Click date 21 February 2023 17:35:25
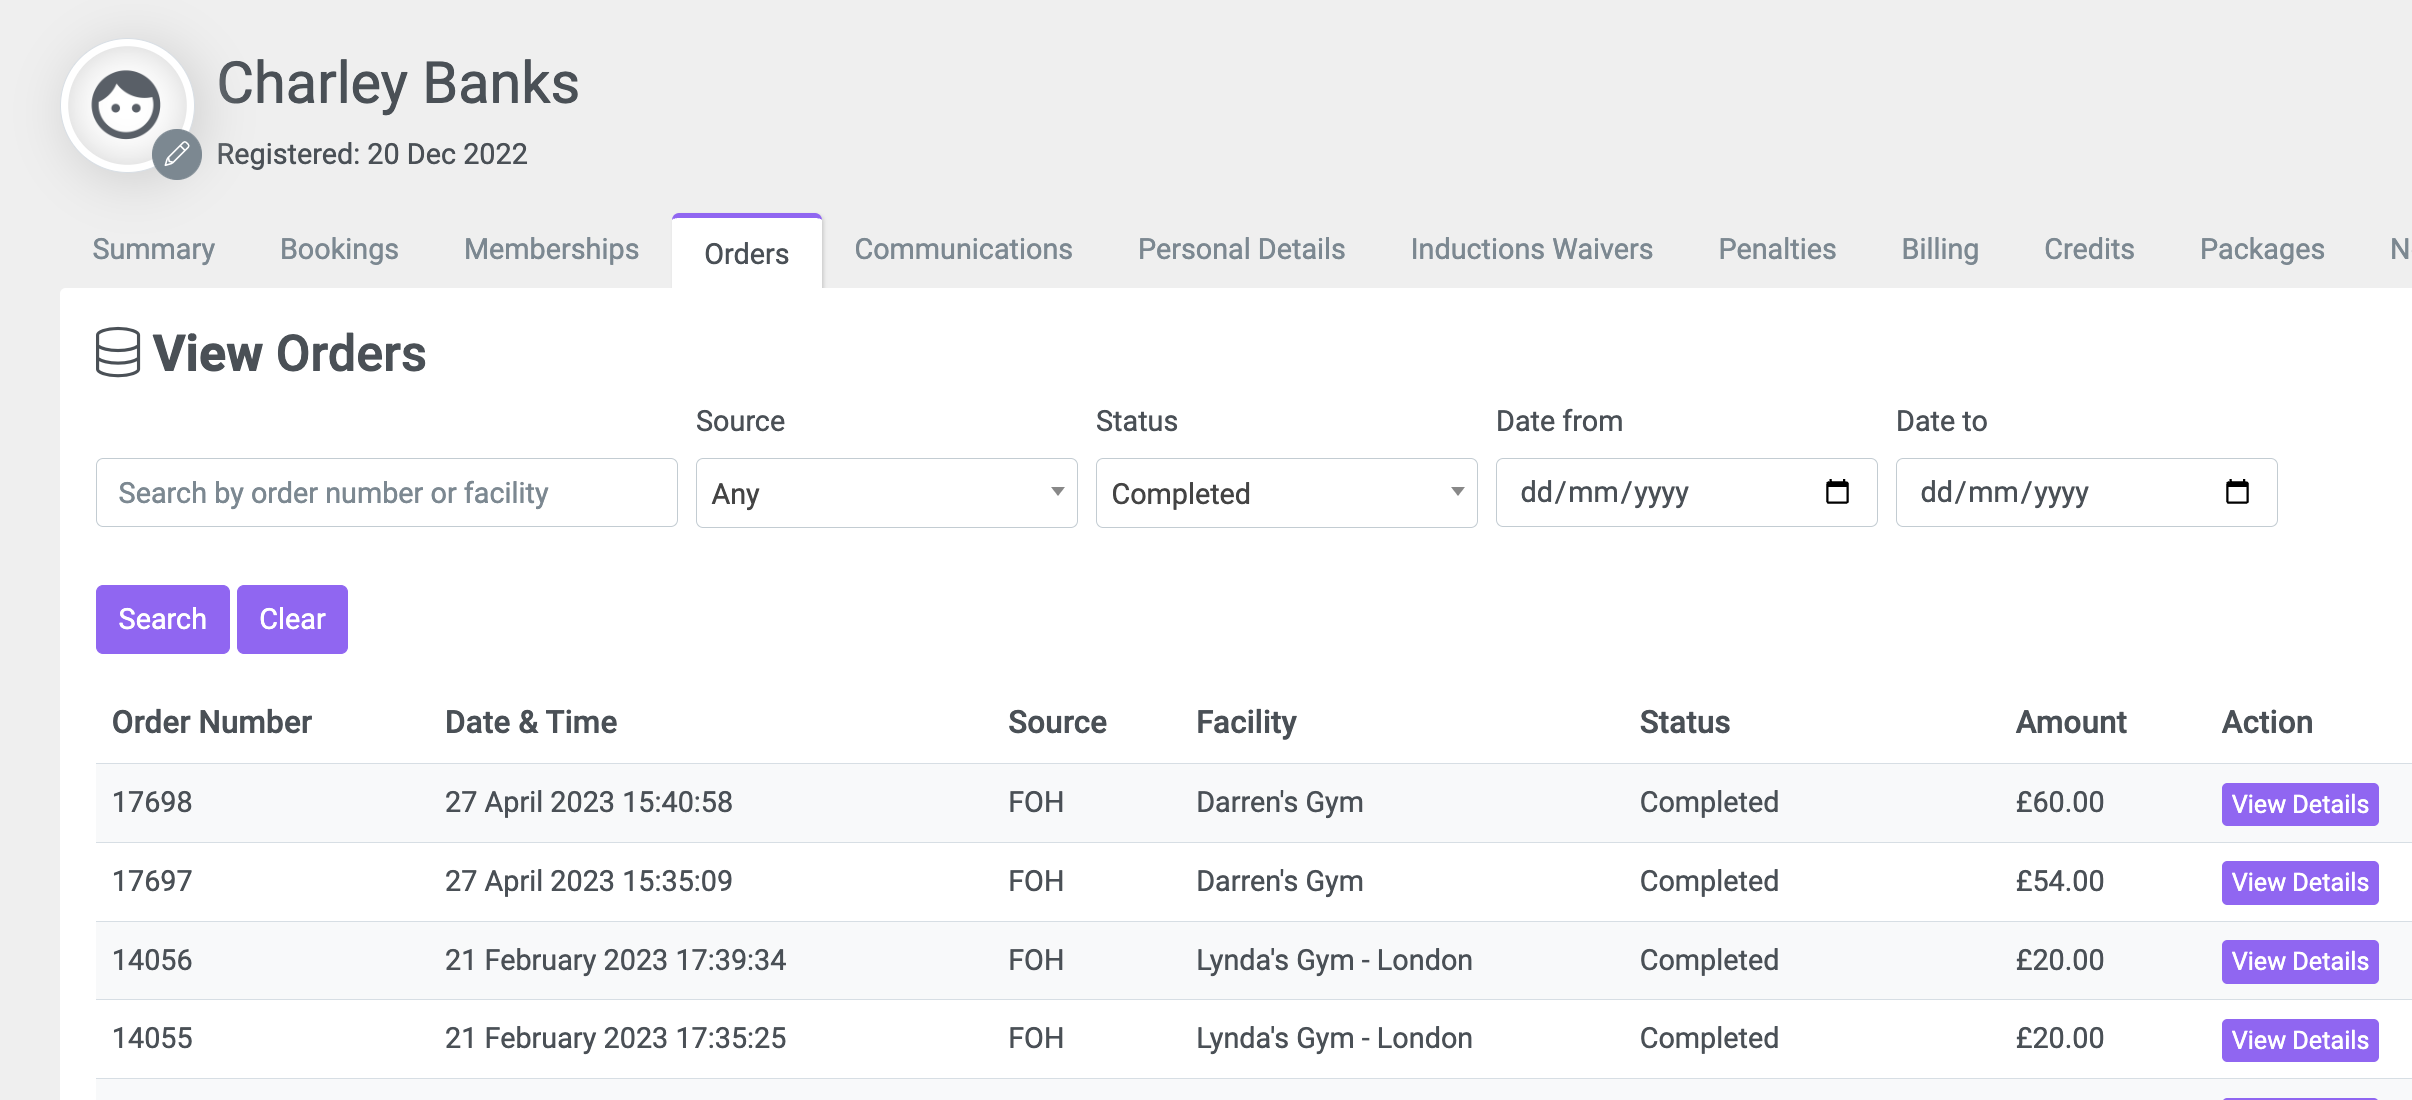2412x1100 pixels. tap(616, 1038)
